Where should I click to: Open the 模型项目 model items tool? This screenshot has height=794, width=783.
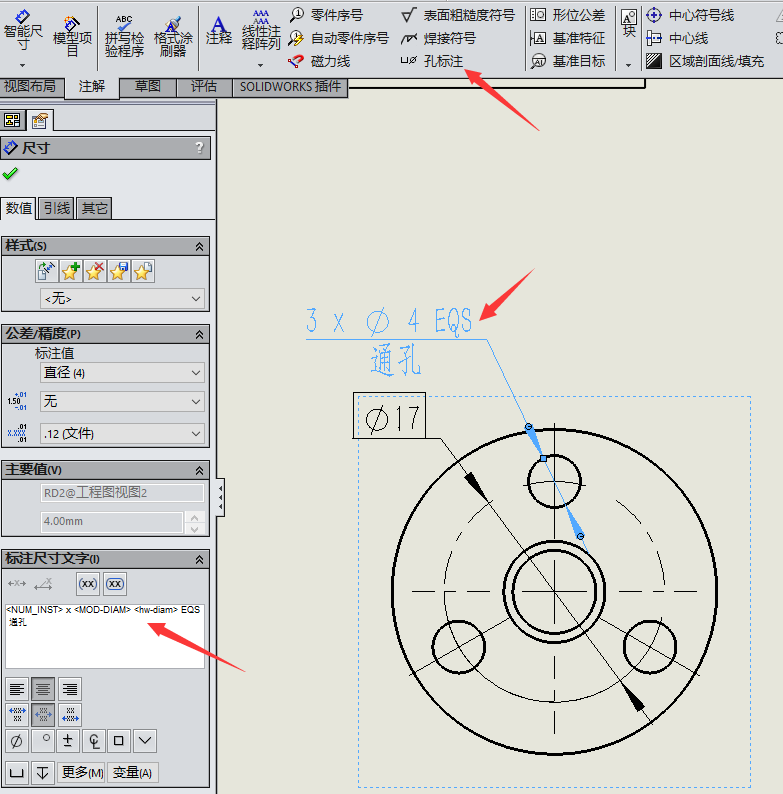click(72, 36)
